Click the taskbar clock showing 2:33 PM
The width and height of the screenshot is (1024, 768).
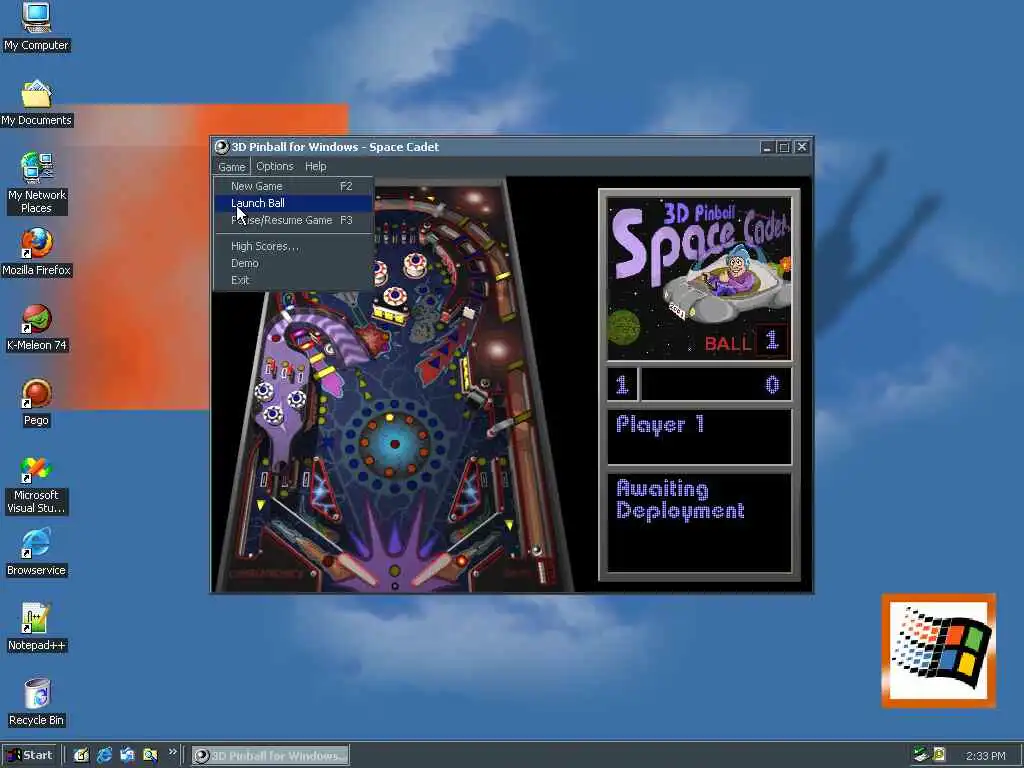[985, 756]
